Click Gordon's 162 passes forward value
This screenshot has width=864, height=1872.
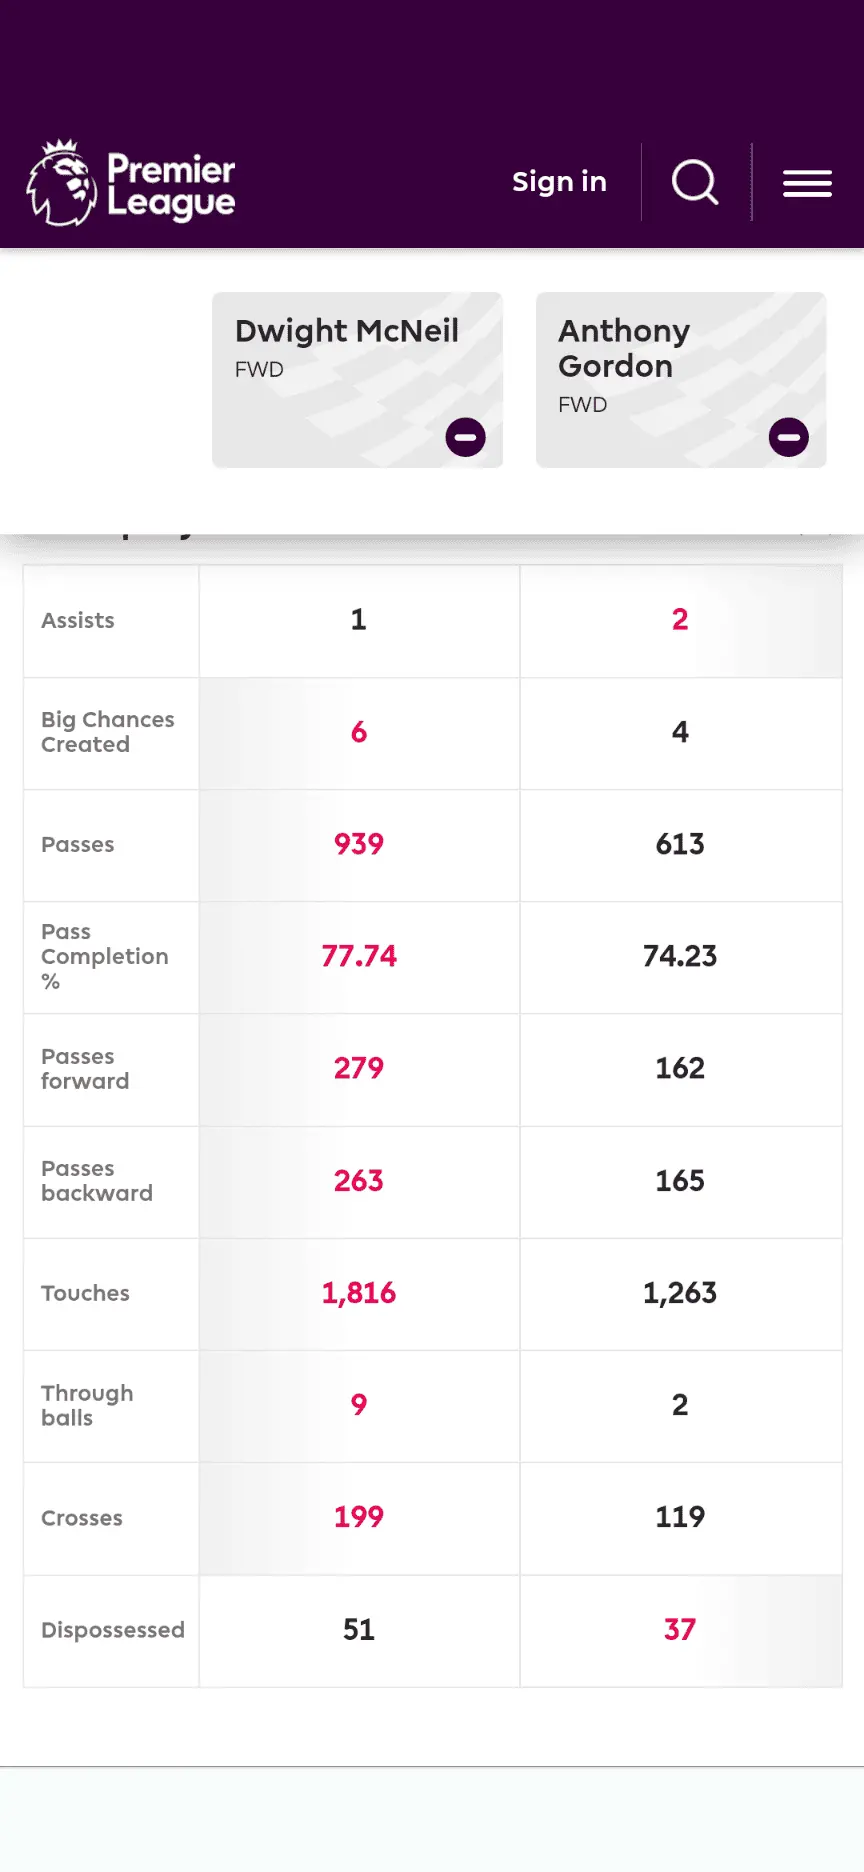[x=680, y=1068]
